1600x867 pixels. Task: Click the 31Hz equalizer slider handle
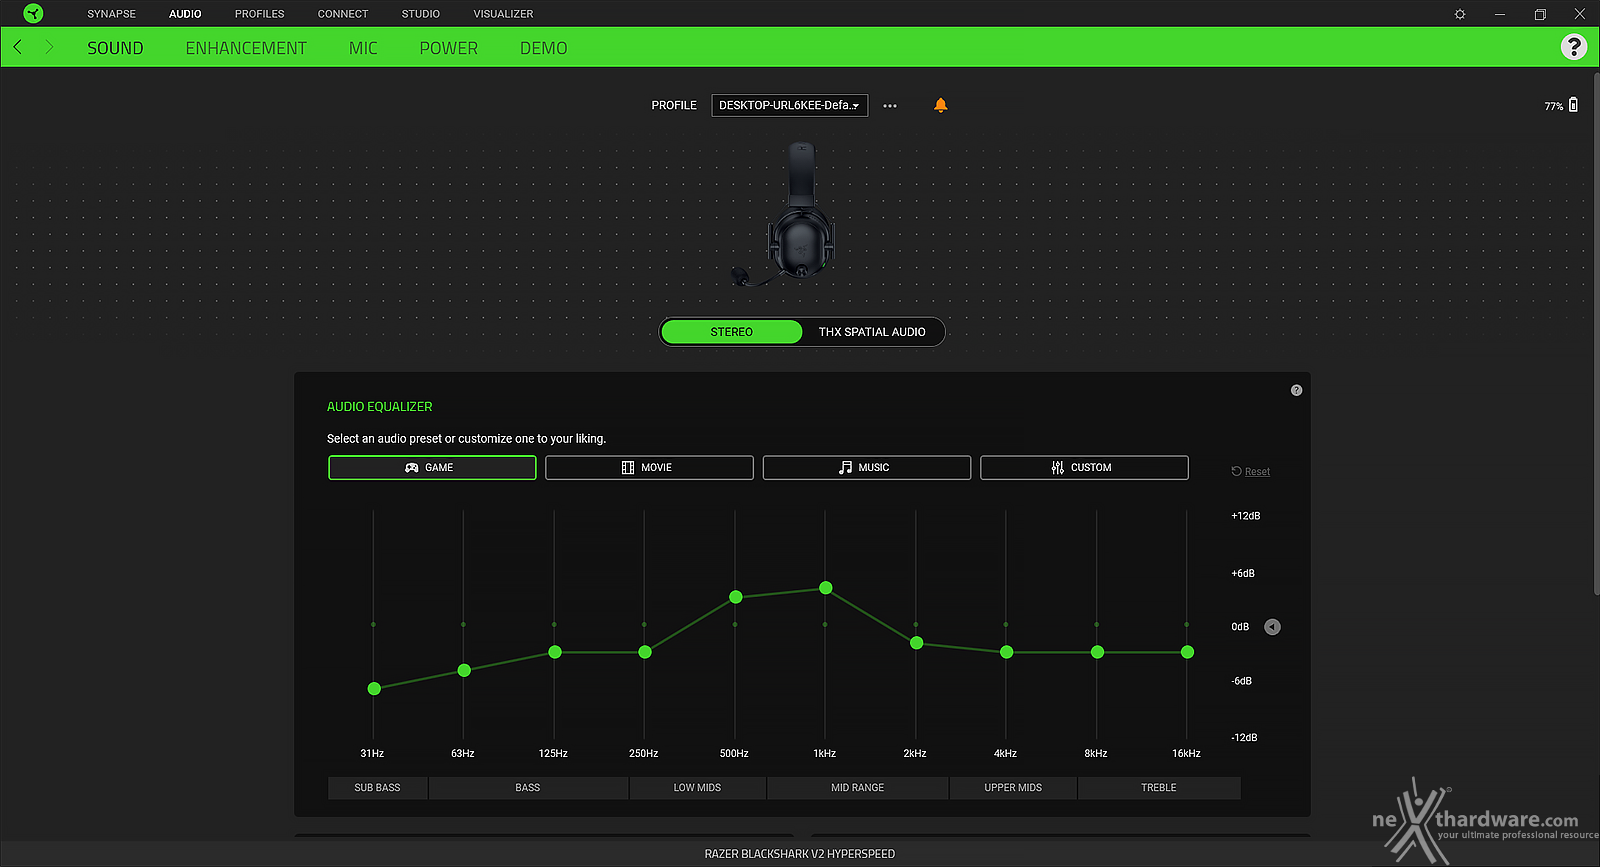pos(374,689)
